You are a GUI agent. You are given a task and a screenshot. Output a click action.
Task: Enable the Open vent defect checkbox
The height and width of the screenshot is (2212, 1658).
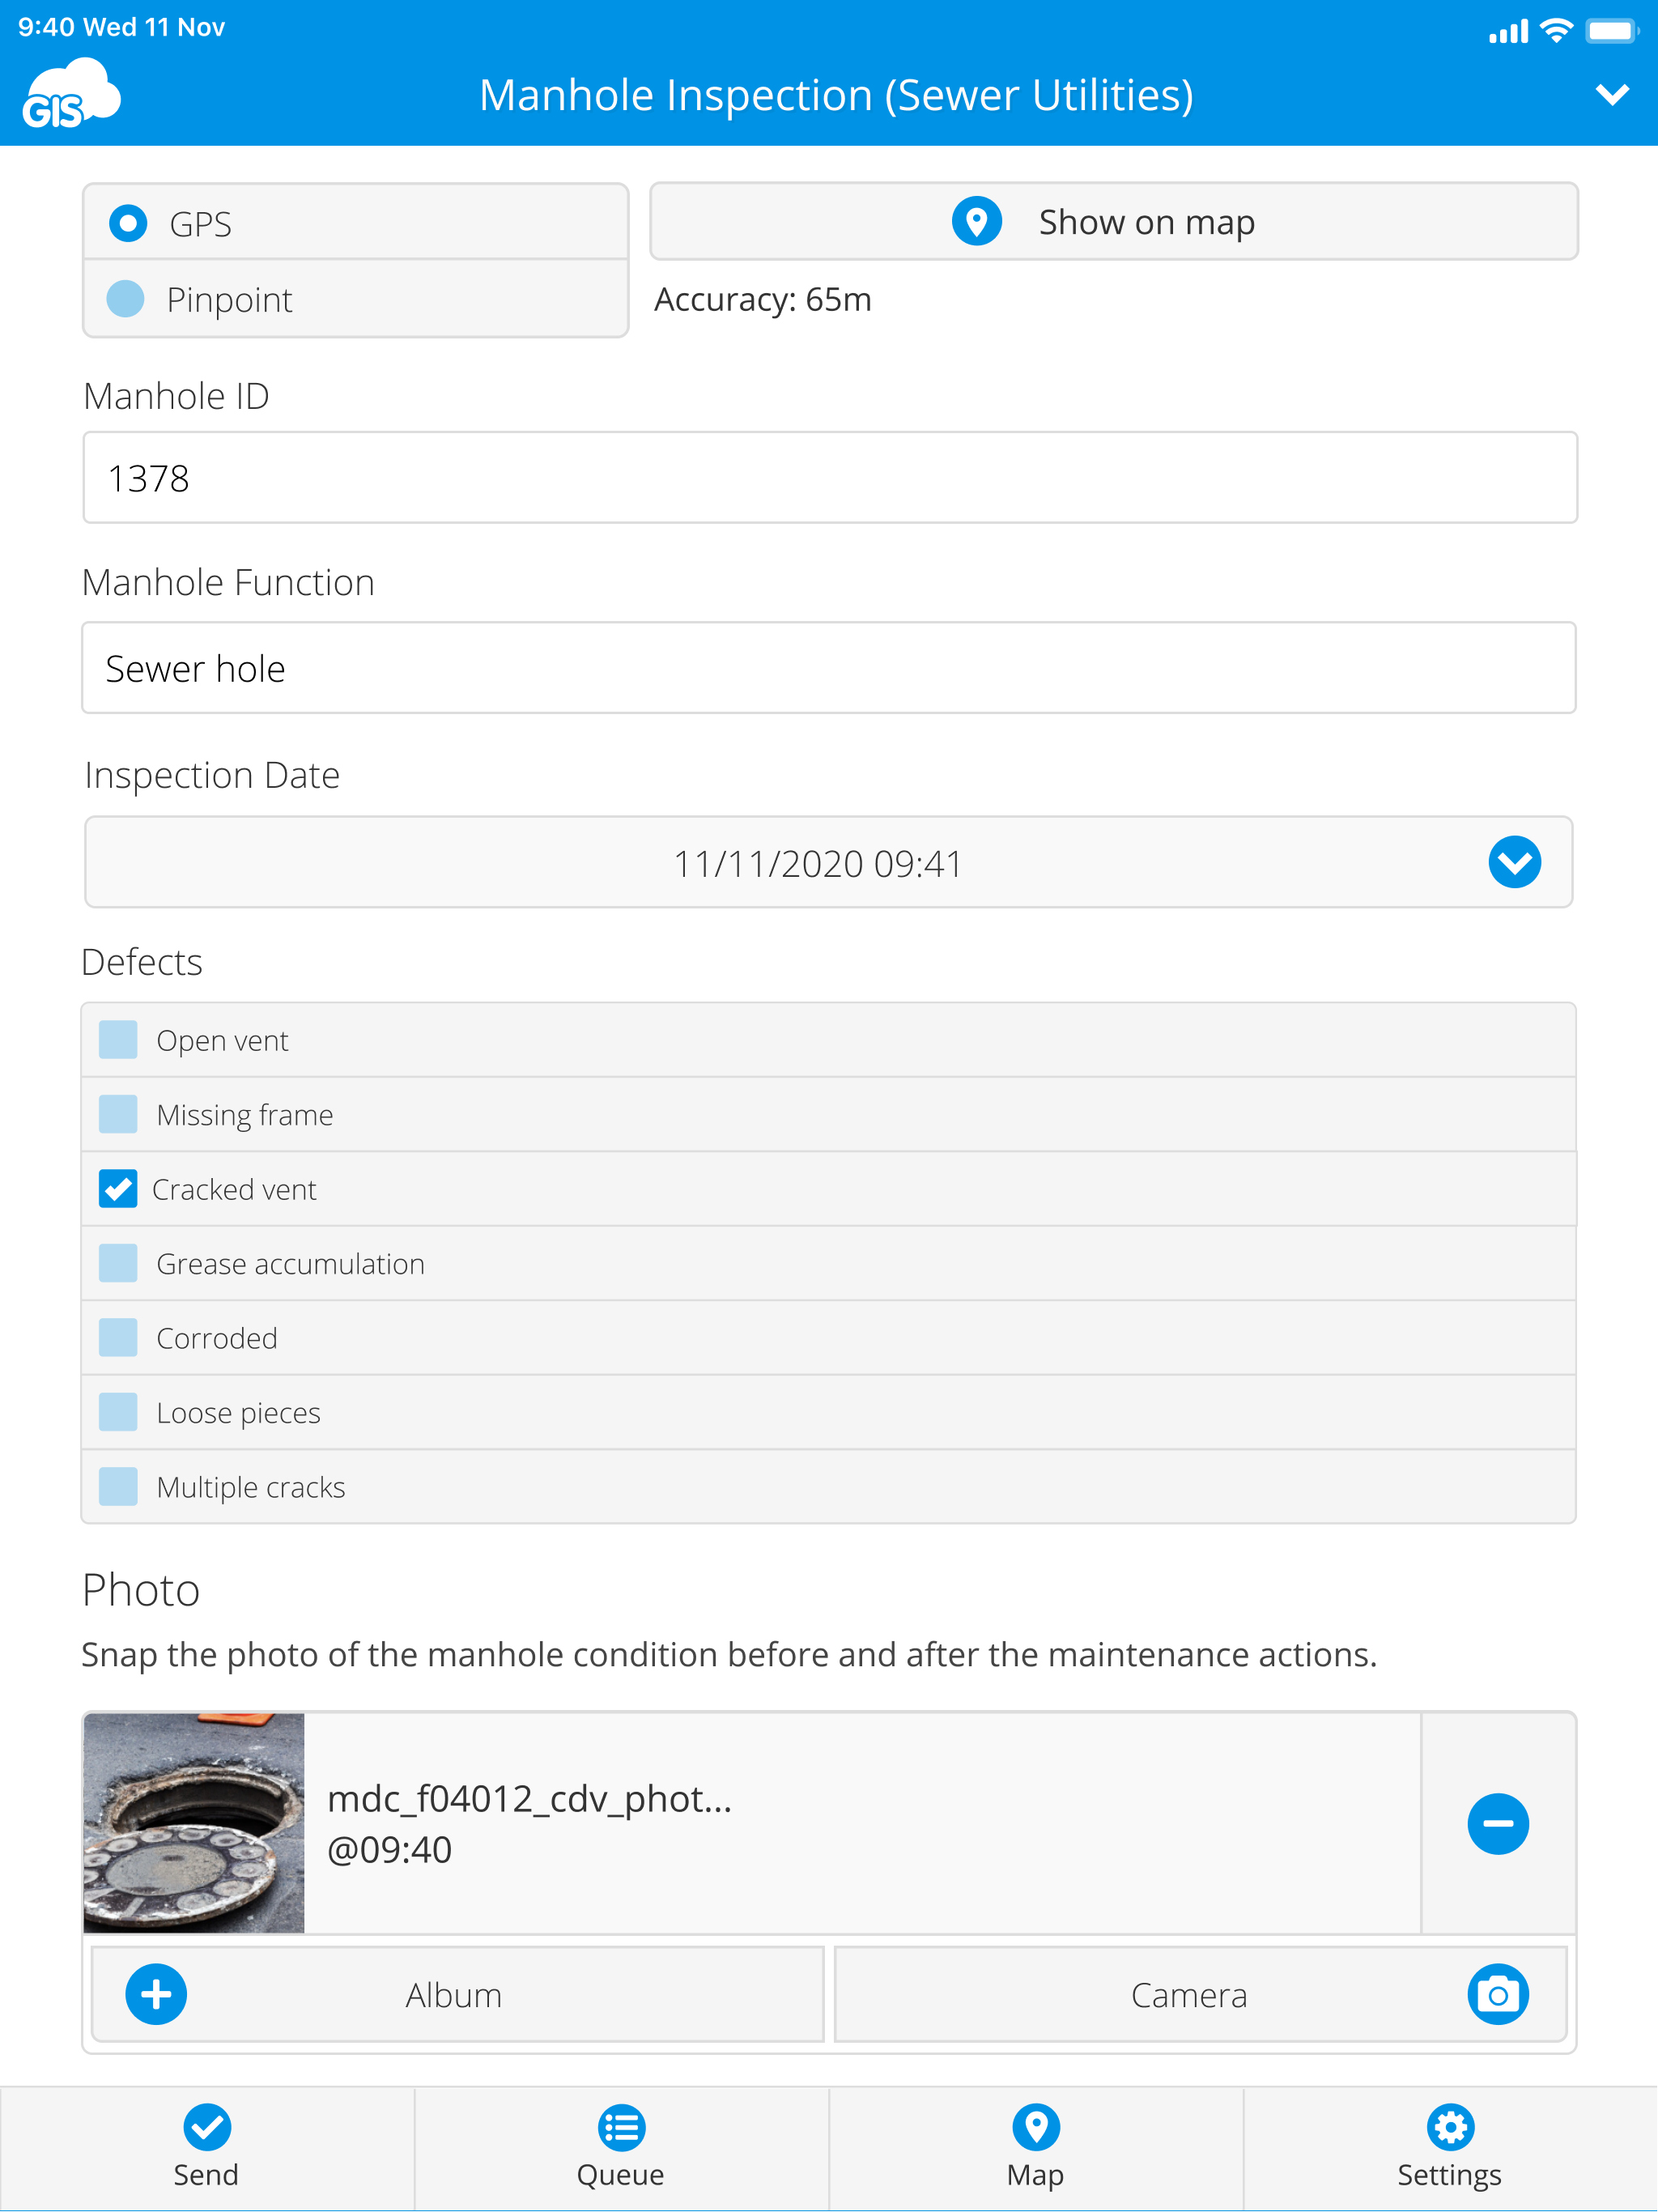(x=117, y=1040)
